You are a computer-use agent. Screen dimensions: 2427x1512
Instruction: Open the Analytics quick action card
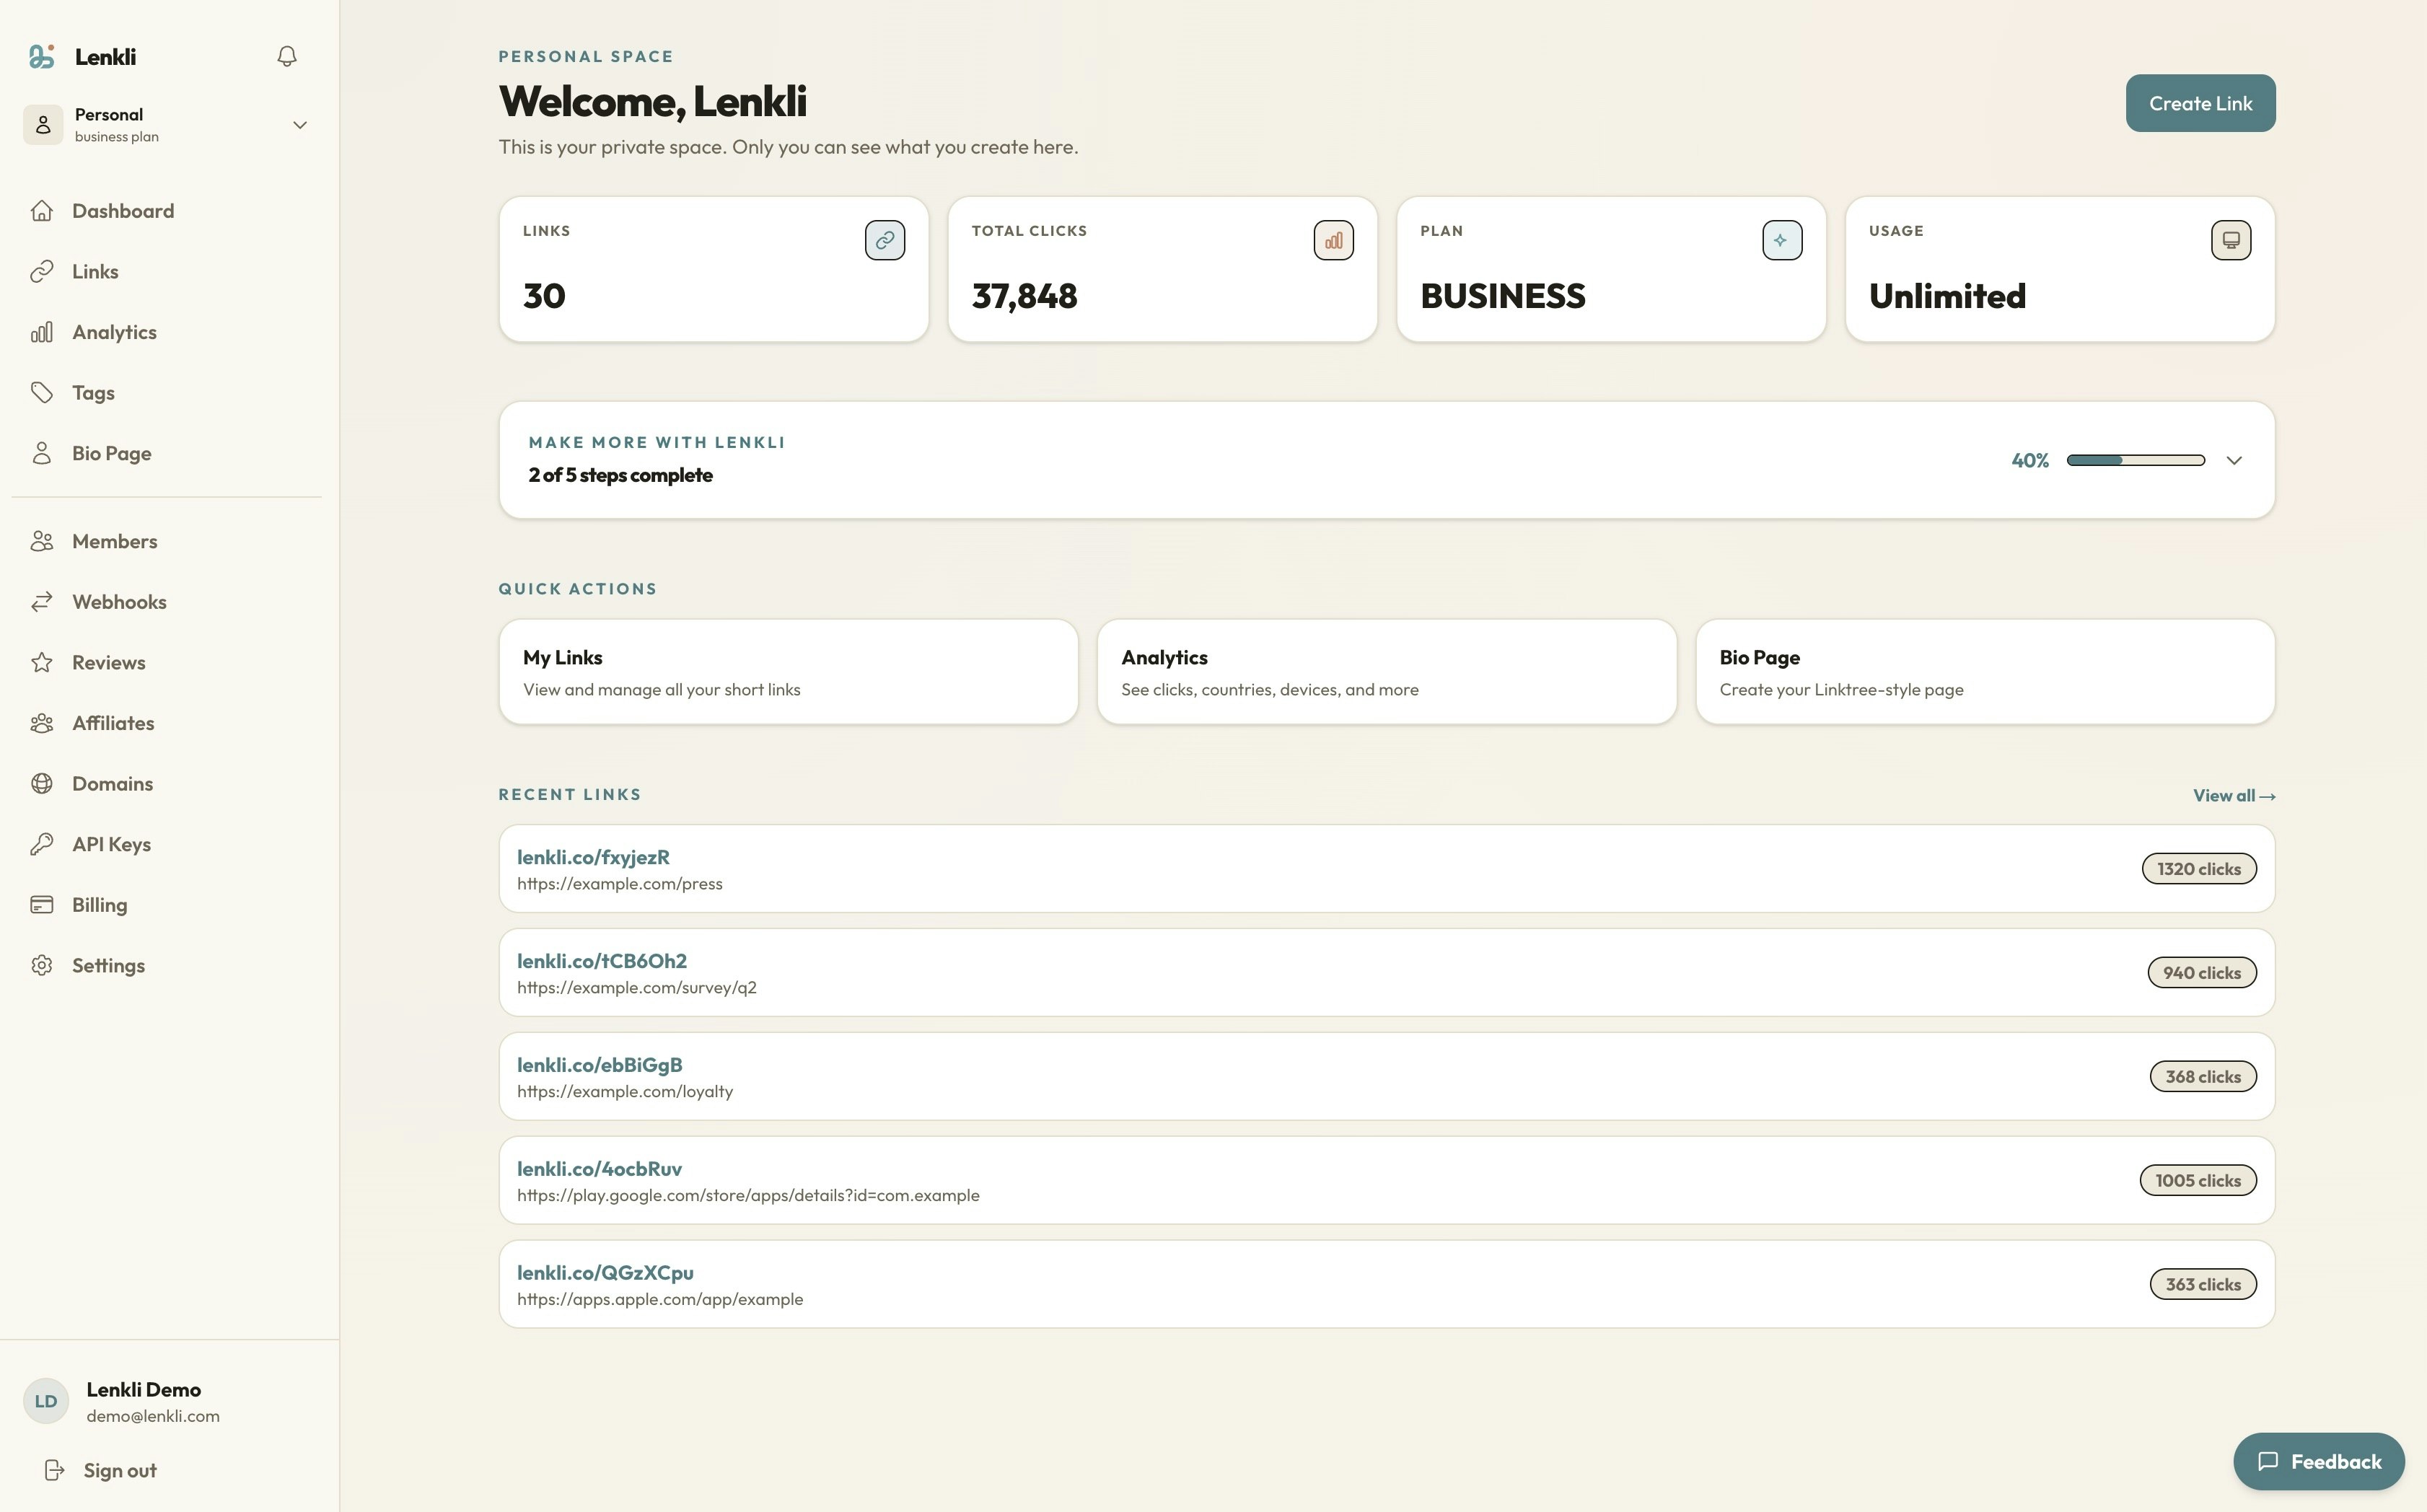[x=1387, y=672]
